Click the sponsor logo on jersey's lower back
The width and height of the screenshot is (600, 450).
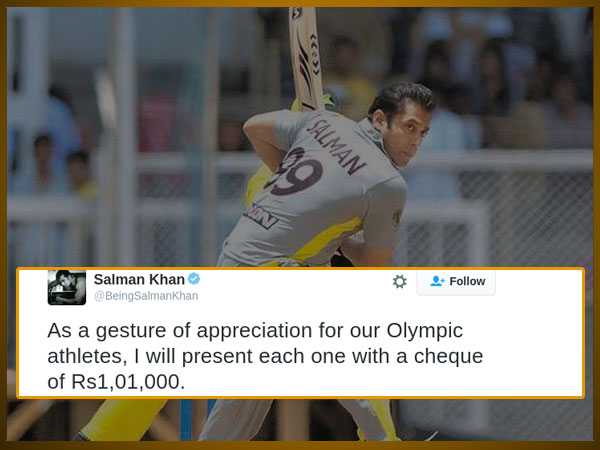pyautogui.click(x=261, y=216)
